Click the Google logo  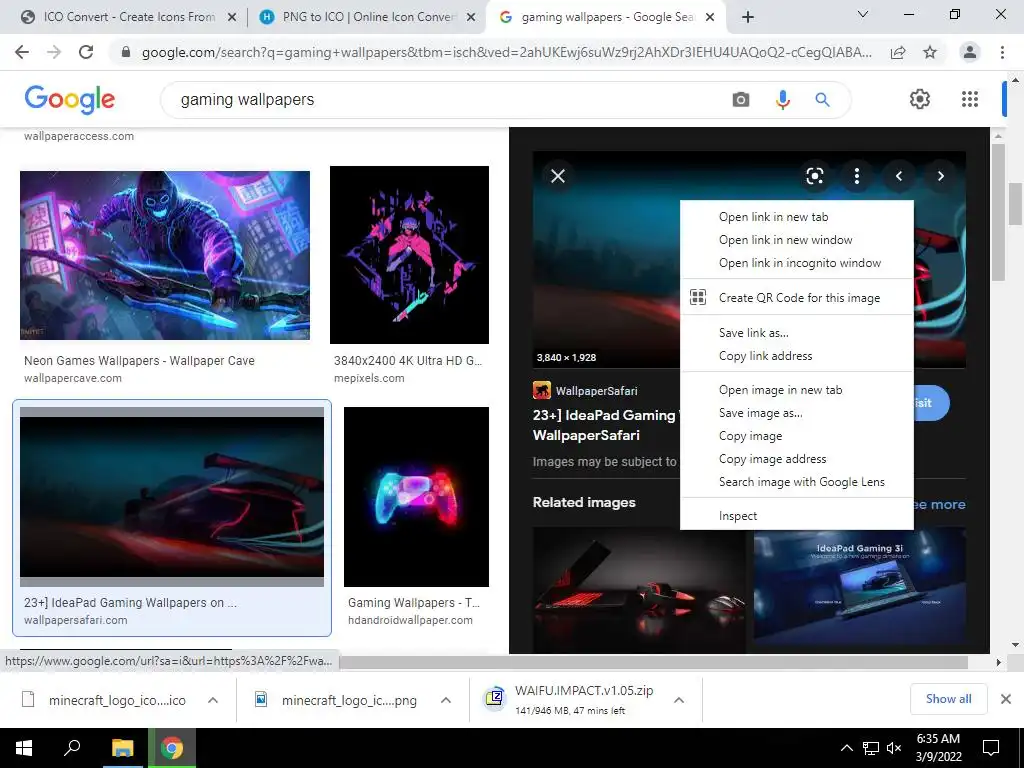coord(70,99)
